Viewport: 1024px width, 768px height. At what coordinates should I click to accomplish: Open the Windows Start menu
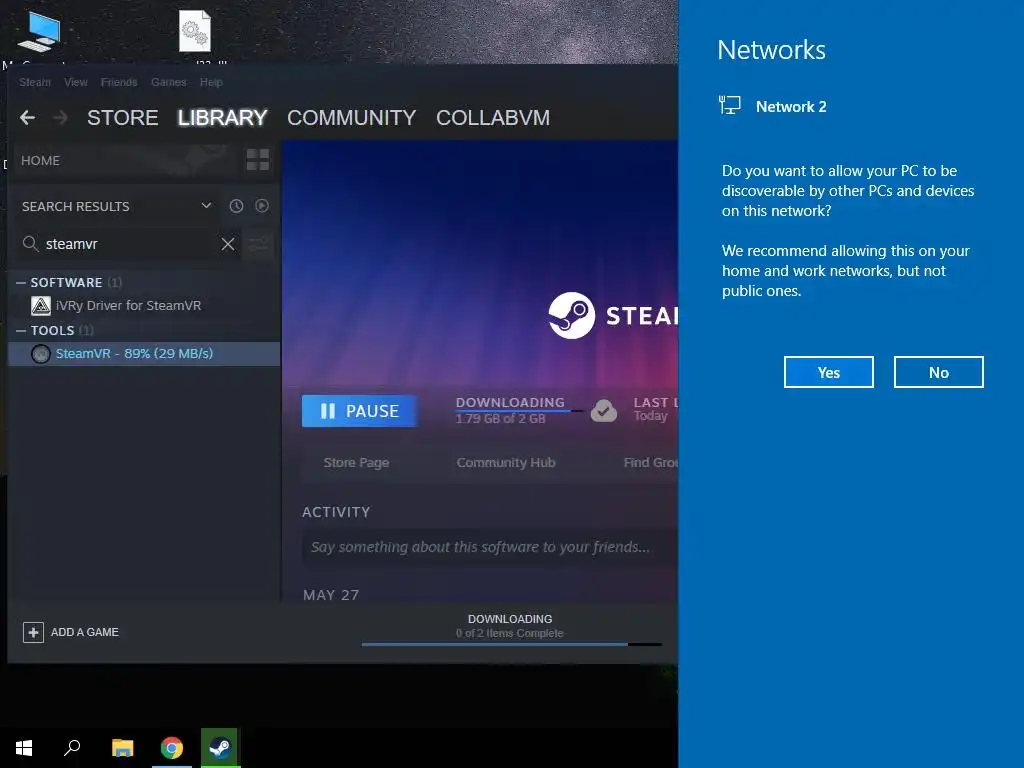(x=24, y=748)
